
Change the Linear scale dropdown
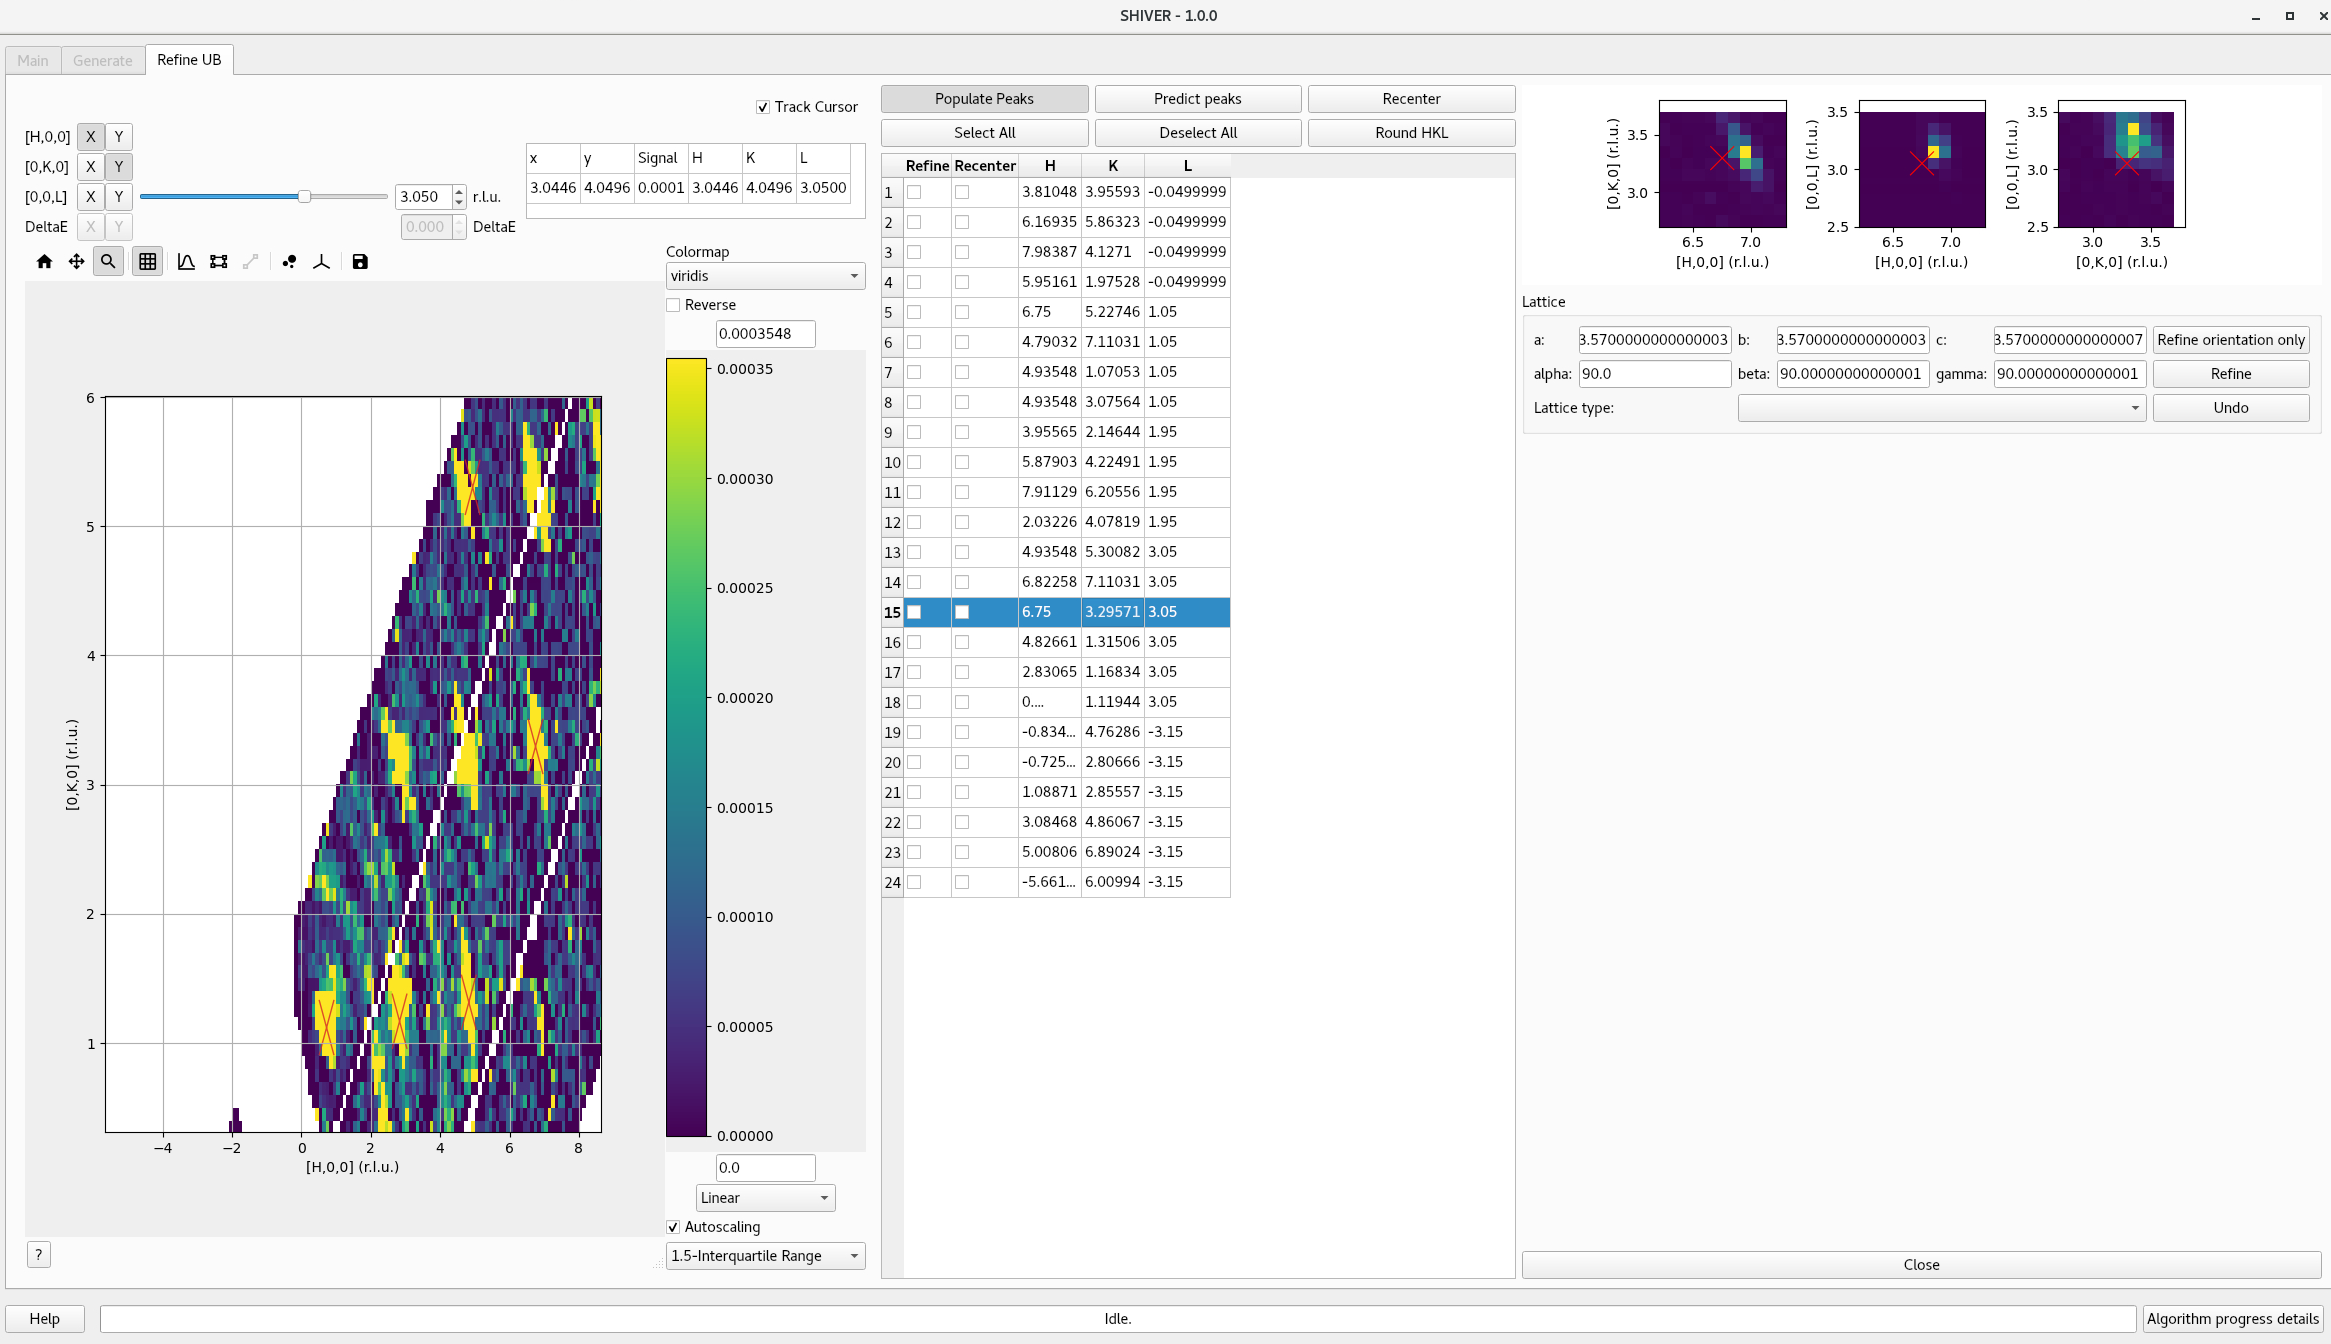tap(764, 1197)
